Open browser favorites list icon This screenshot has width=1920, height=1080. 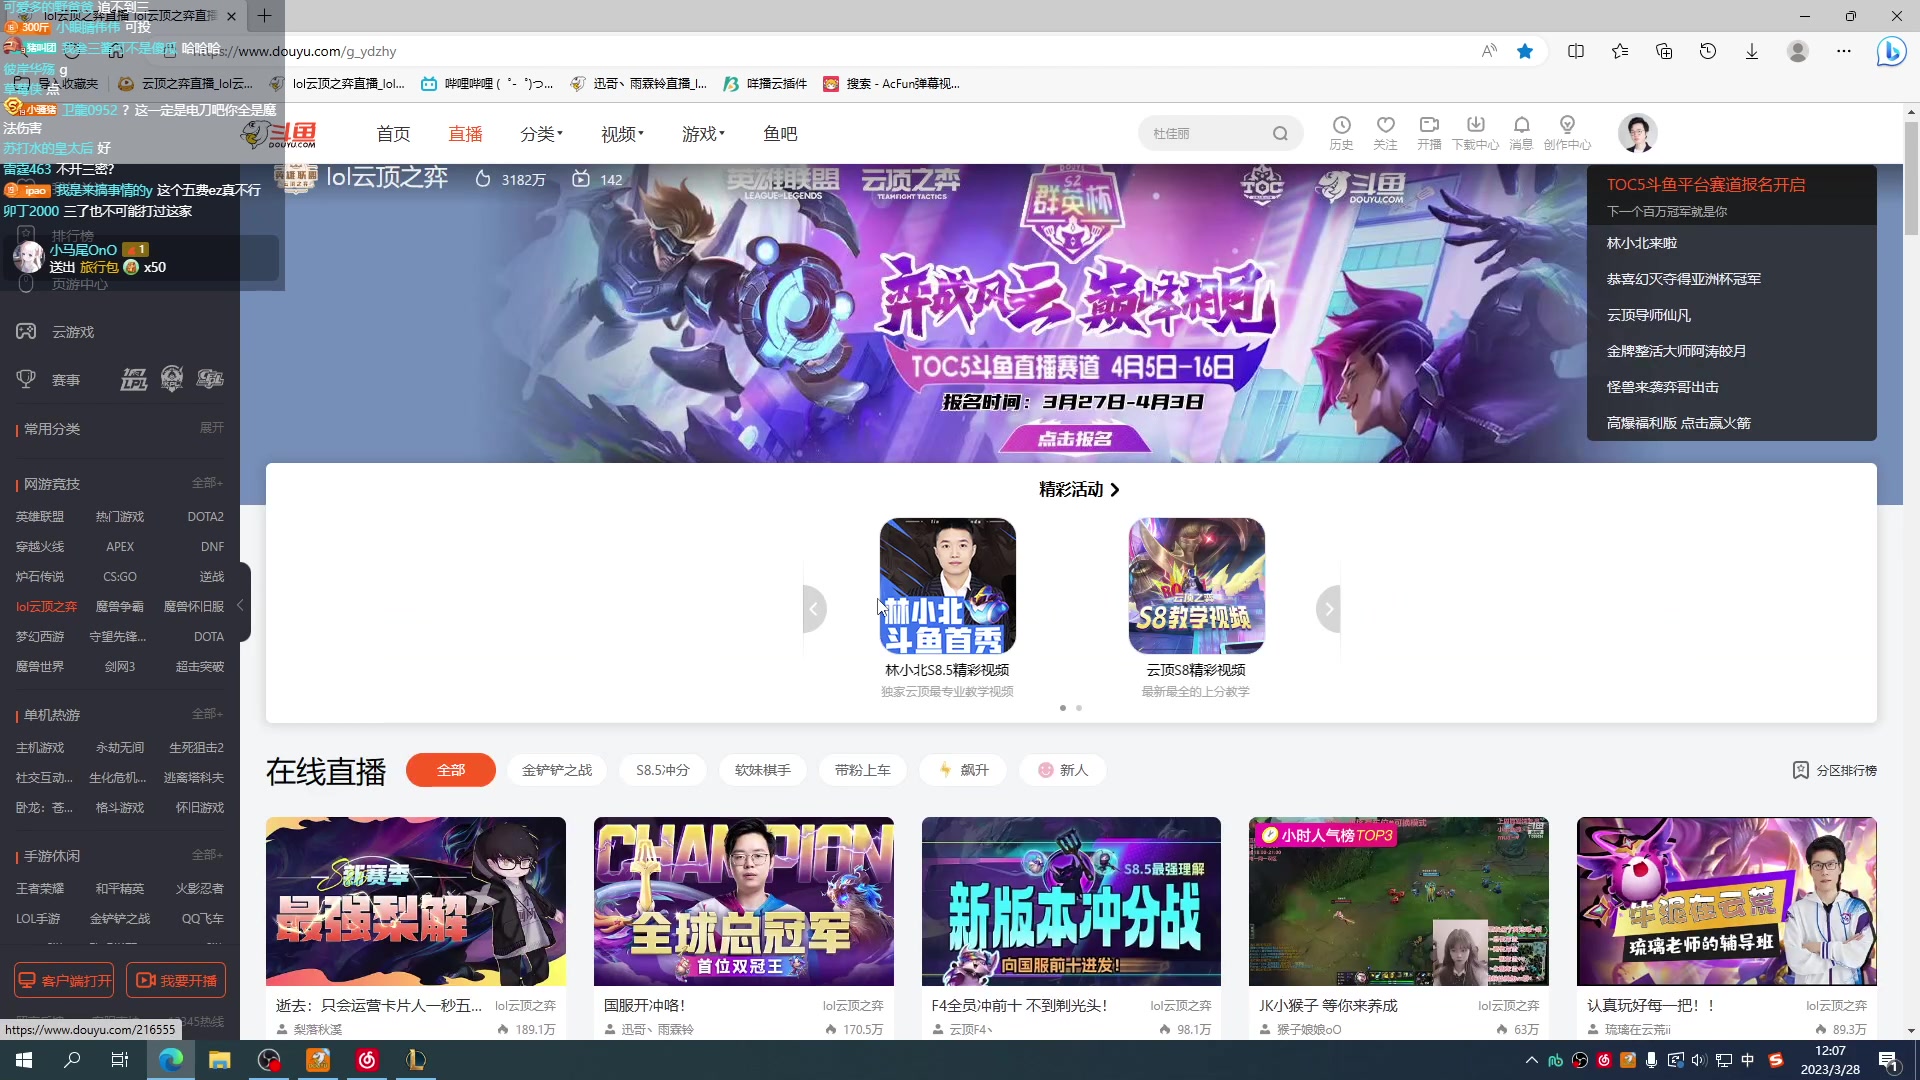pos(1620,51)
